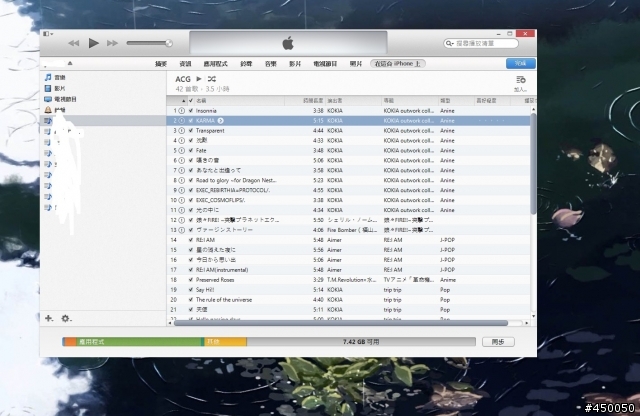Click the scroll-down arrow of song list

tap(533, 316)
